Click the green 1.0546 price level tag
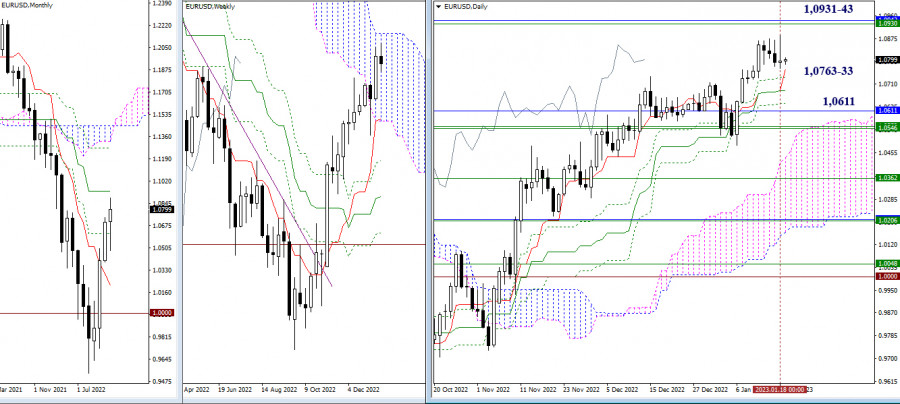The width and height of the screenshot is (900, 404). (x=885, y=129)
